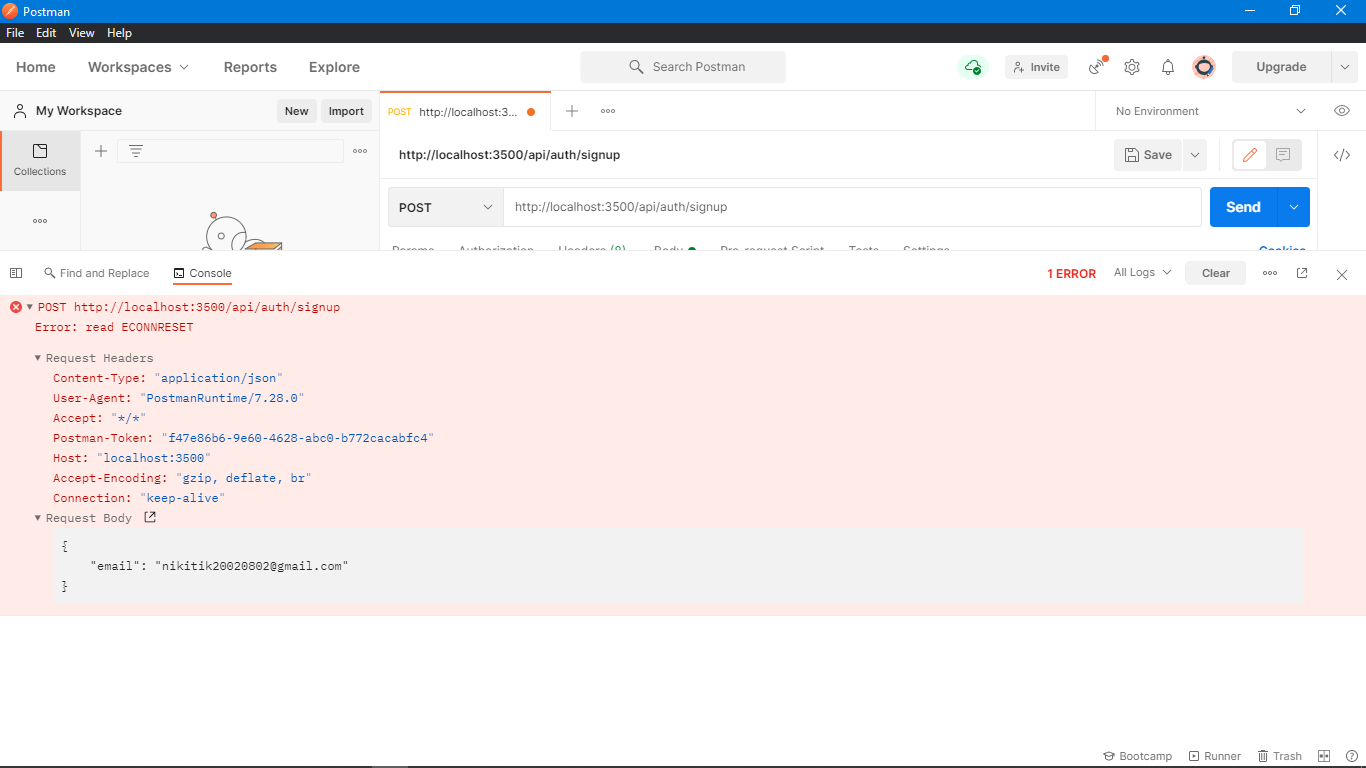Click the 1 ERROR indicator
Screen dimensions: 1366x768
pyautogui.click(x=1071, y=274)
